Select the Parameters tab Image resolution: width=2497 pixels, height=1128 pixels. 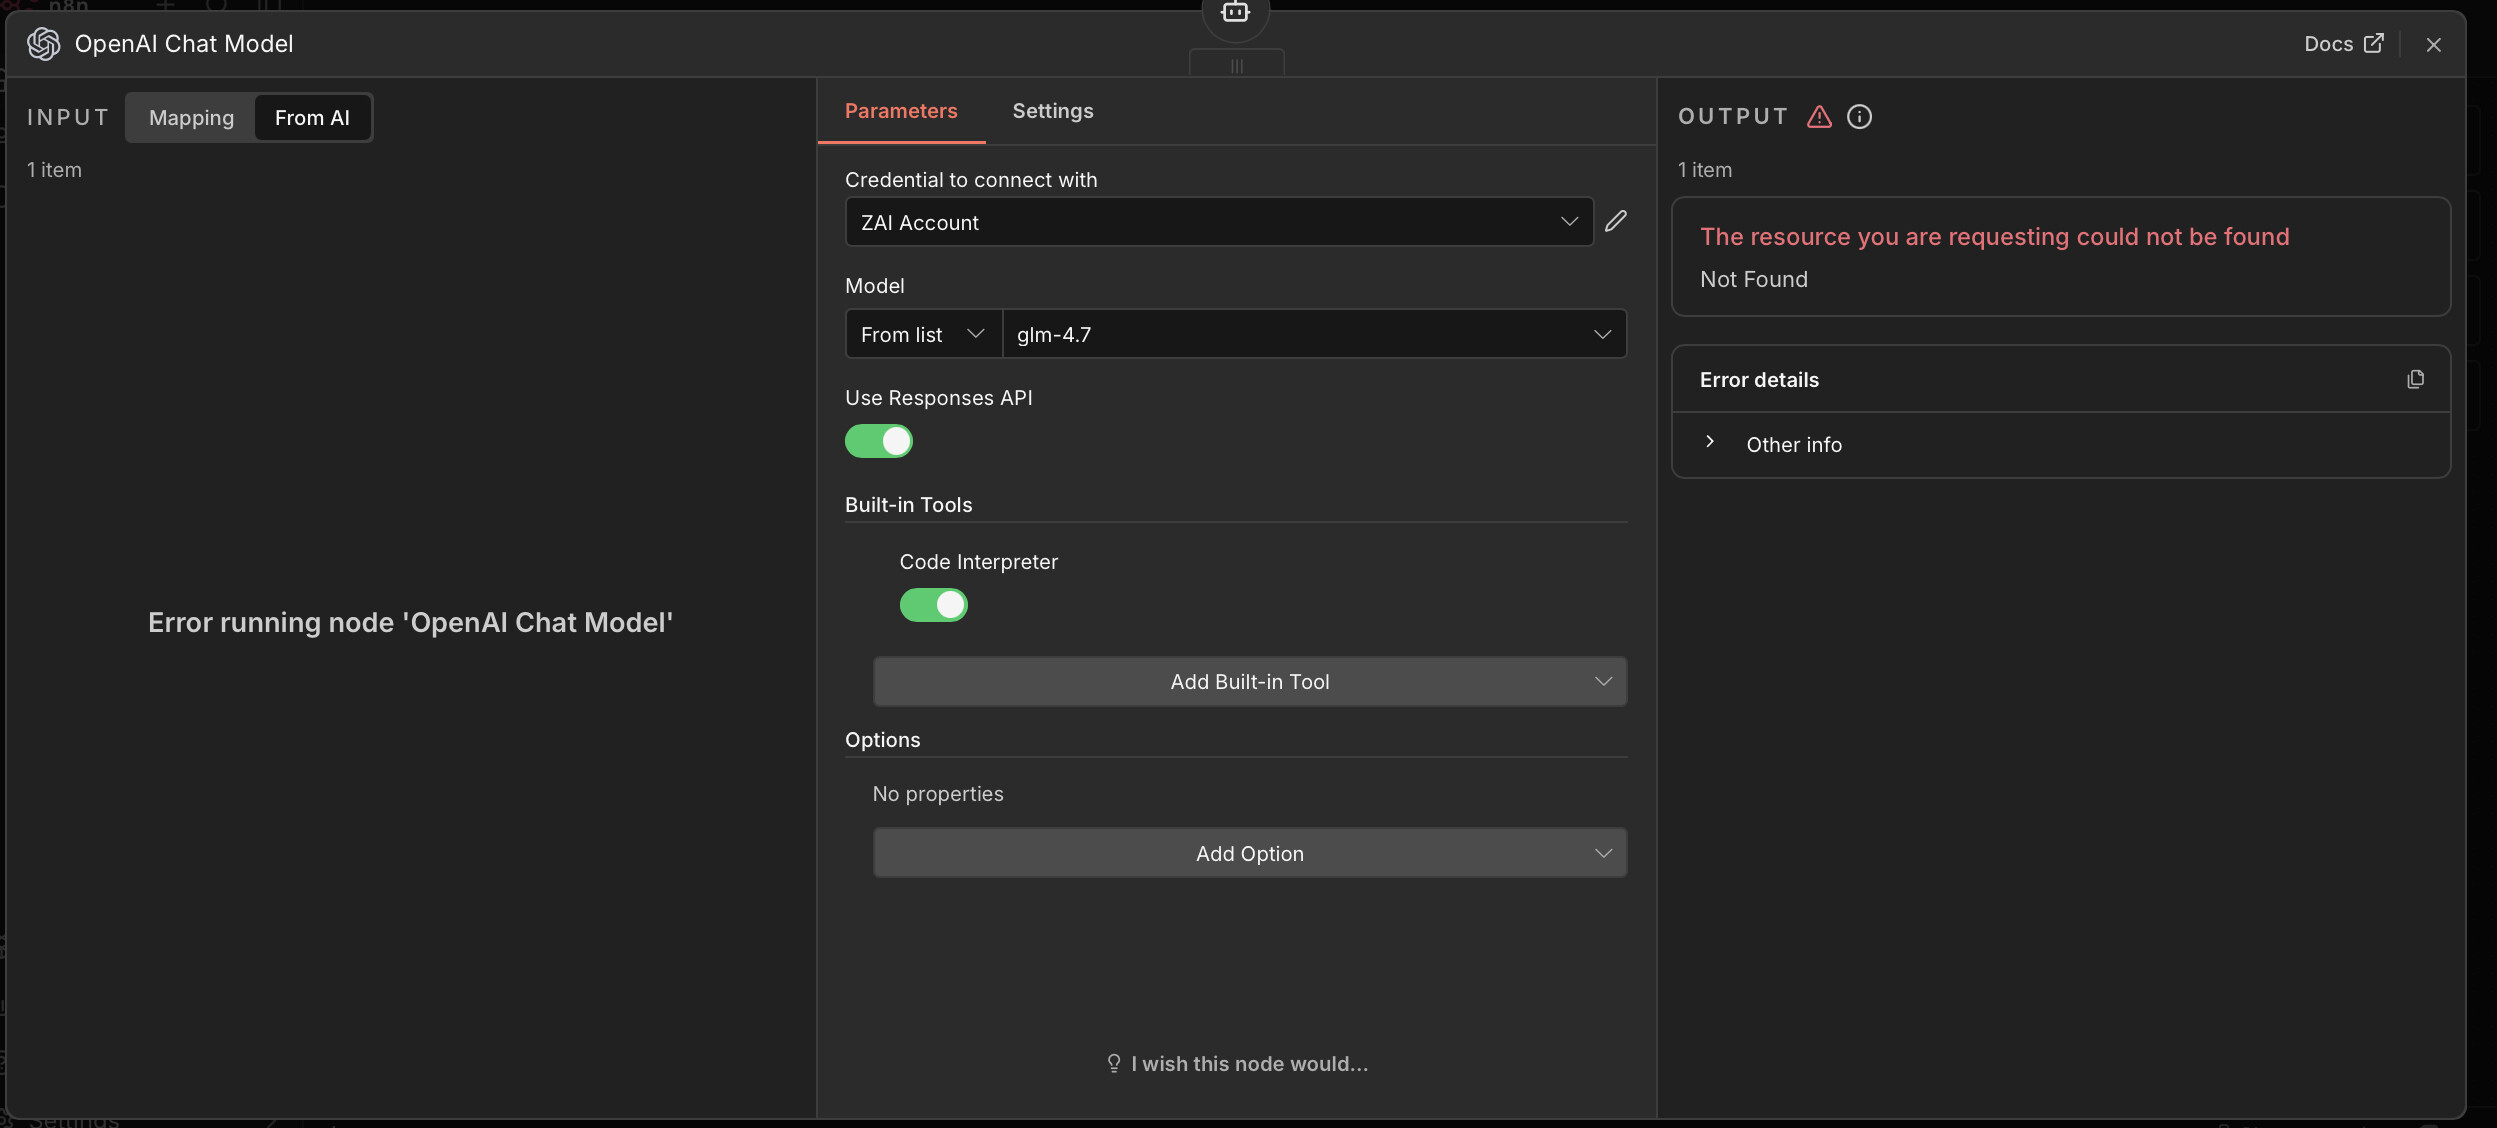click(x=900, y=111)
